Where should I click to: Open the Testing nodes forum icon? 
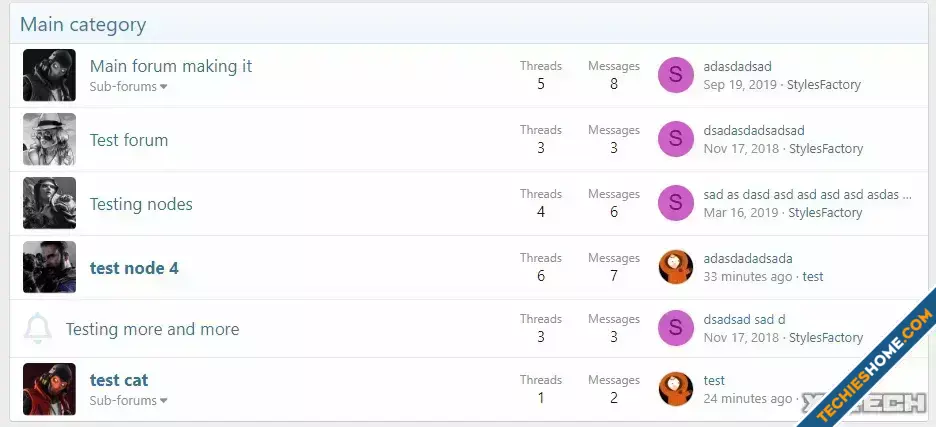[50, 203]
